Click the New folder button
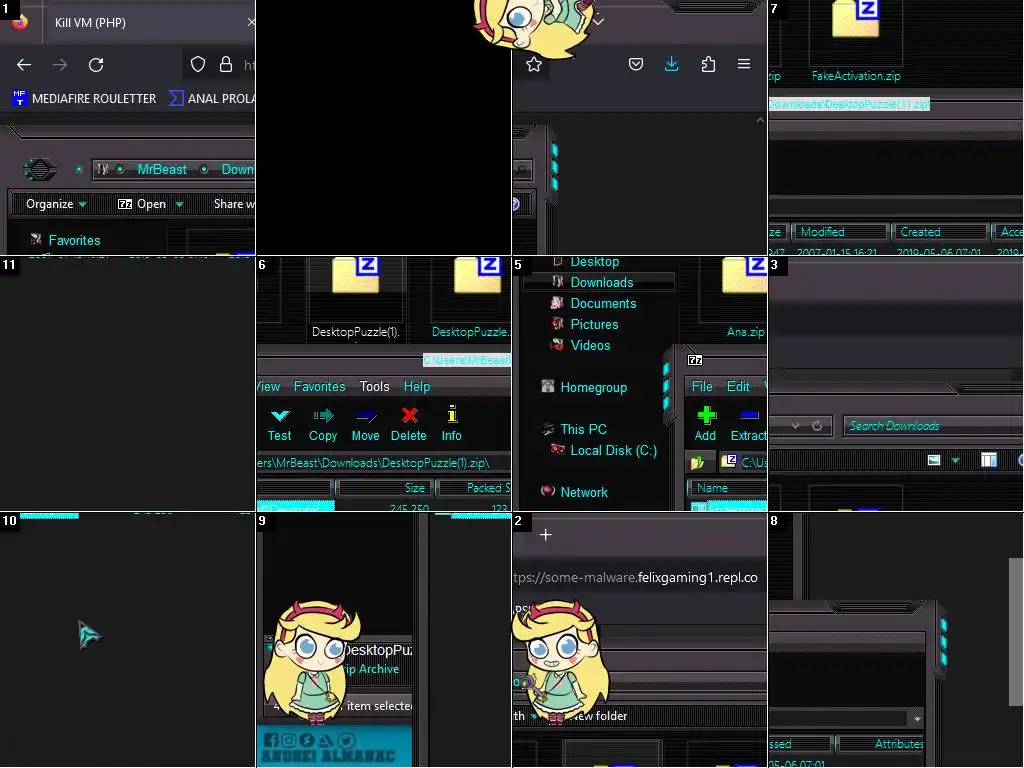Screen dimensions: 1024x768 pos(600,716)
